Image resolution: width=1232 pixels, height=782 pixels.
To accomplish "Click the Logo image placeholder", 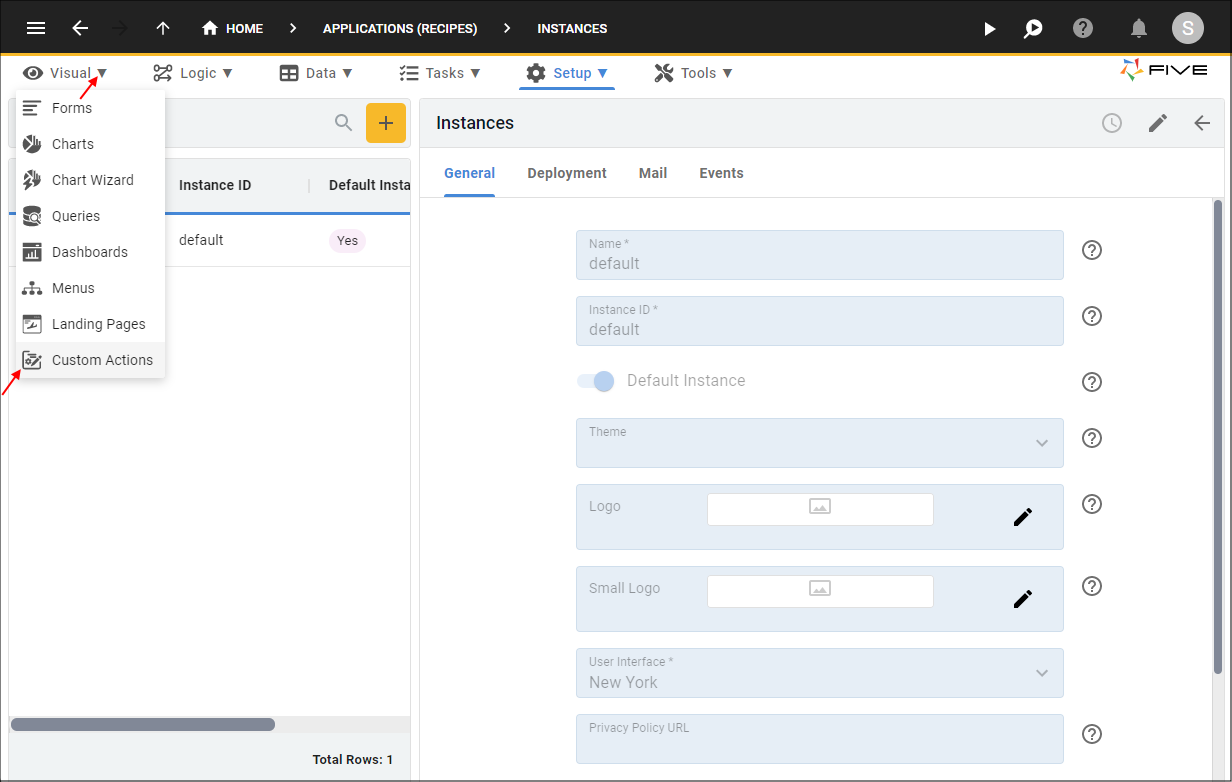I will tap(820, 509).
